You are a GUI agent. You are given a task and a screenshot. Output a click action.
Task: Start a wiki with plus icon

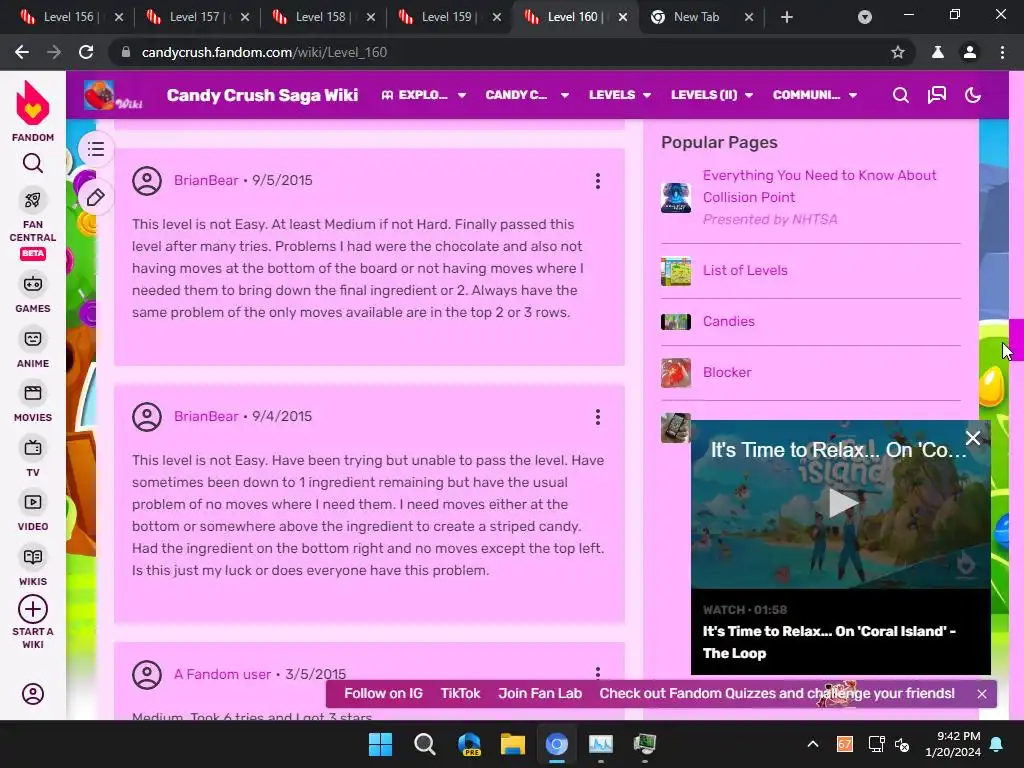click(x=33, y=609)
